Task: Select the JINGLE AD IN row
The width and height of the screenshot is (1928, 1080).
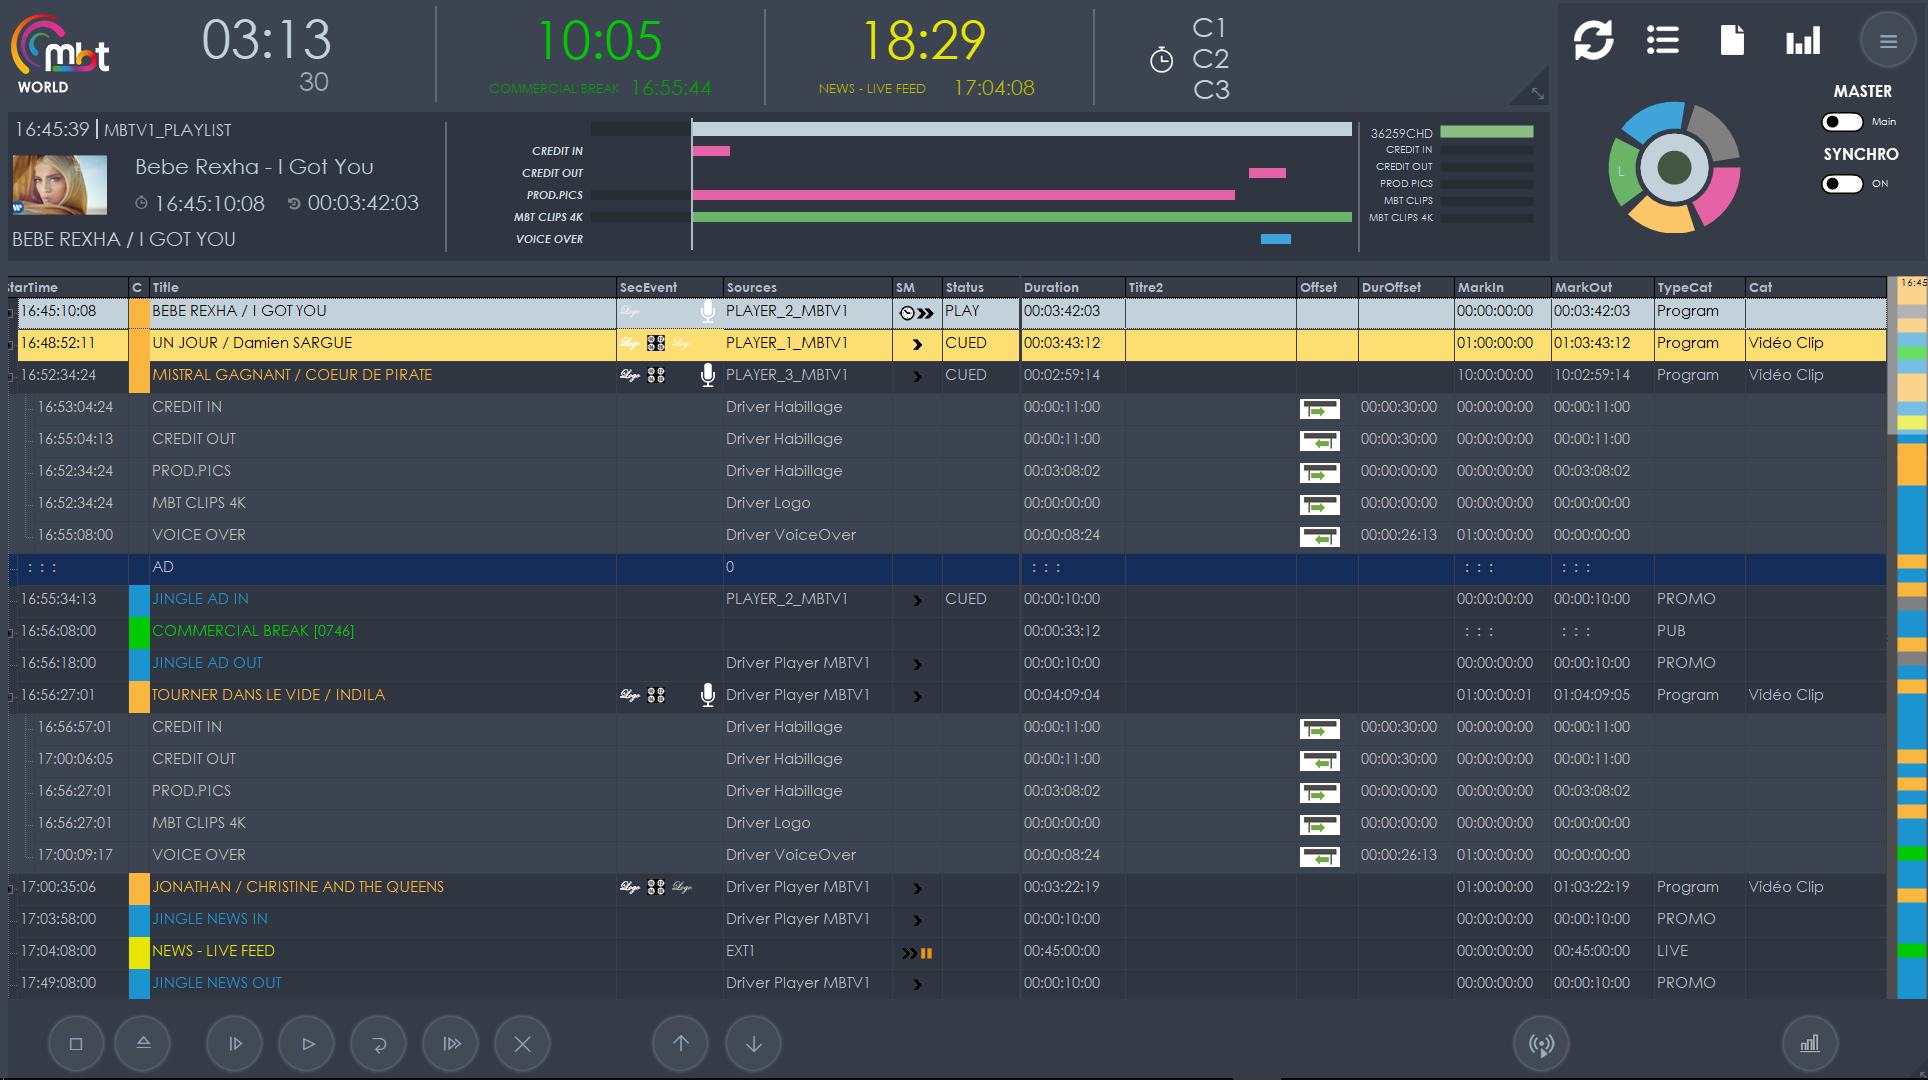Action: pyautogui.click(x=947, y=599)
